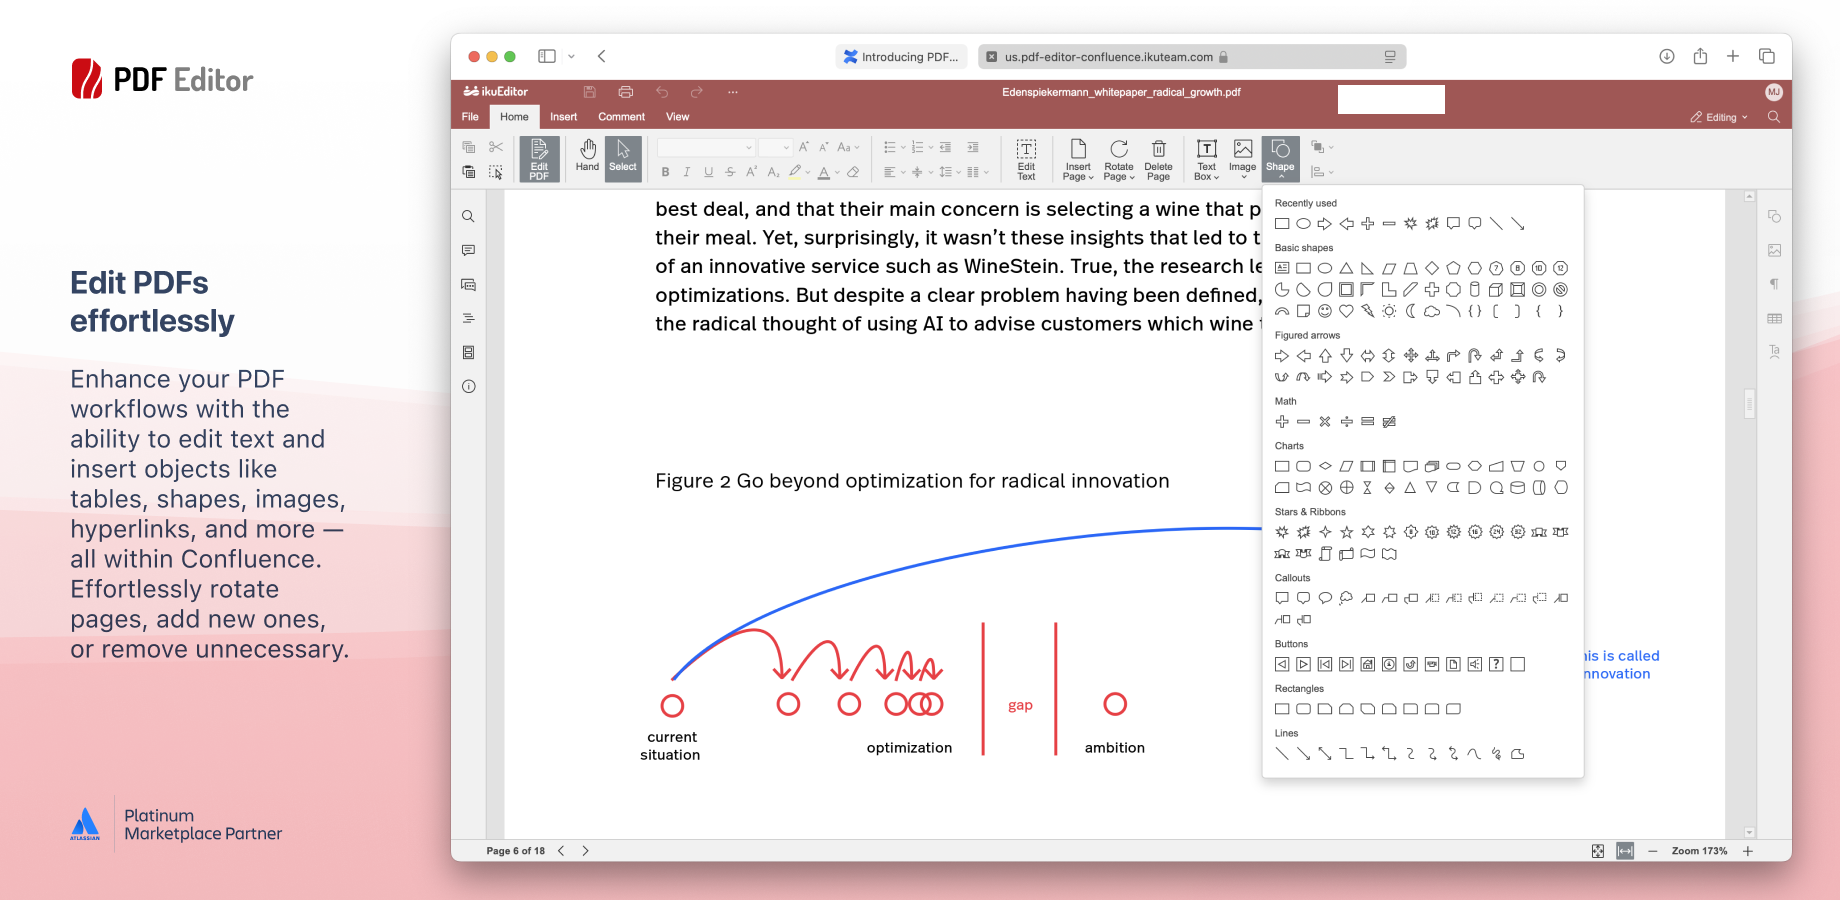
Task: Toggle Italic formatting
Action: coord(687,172)
